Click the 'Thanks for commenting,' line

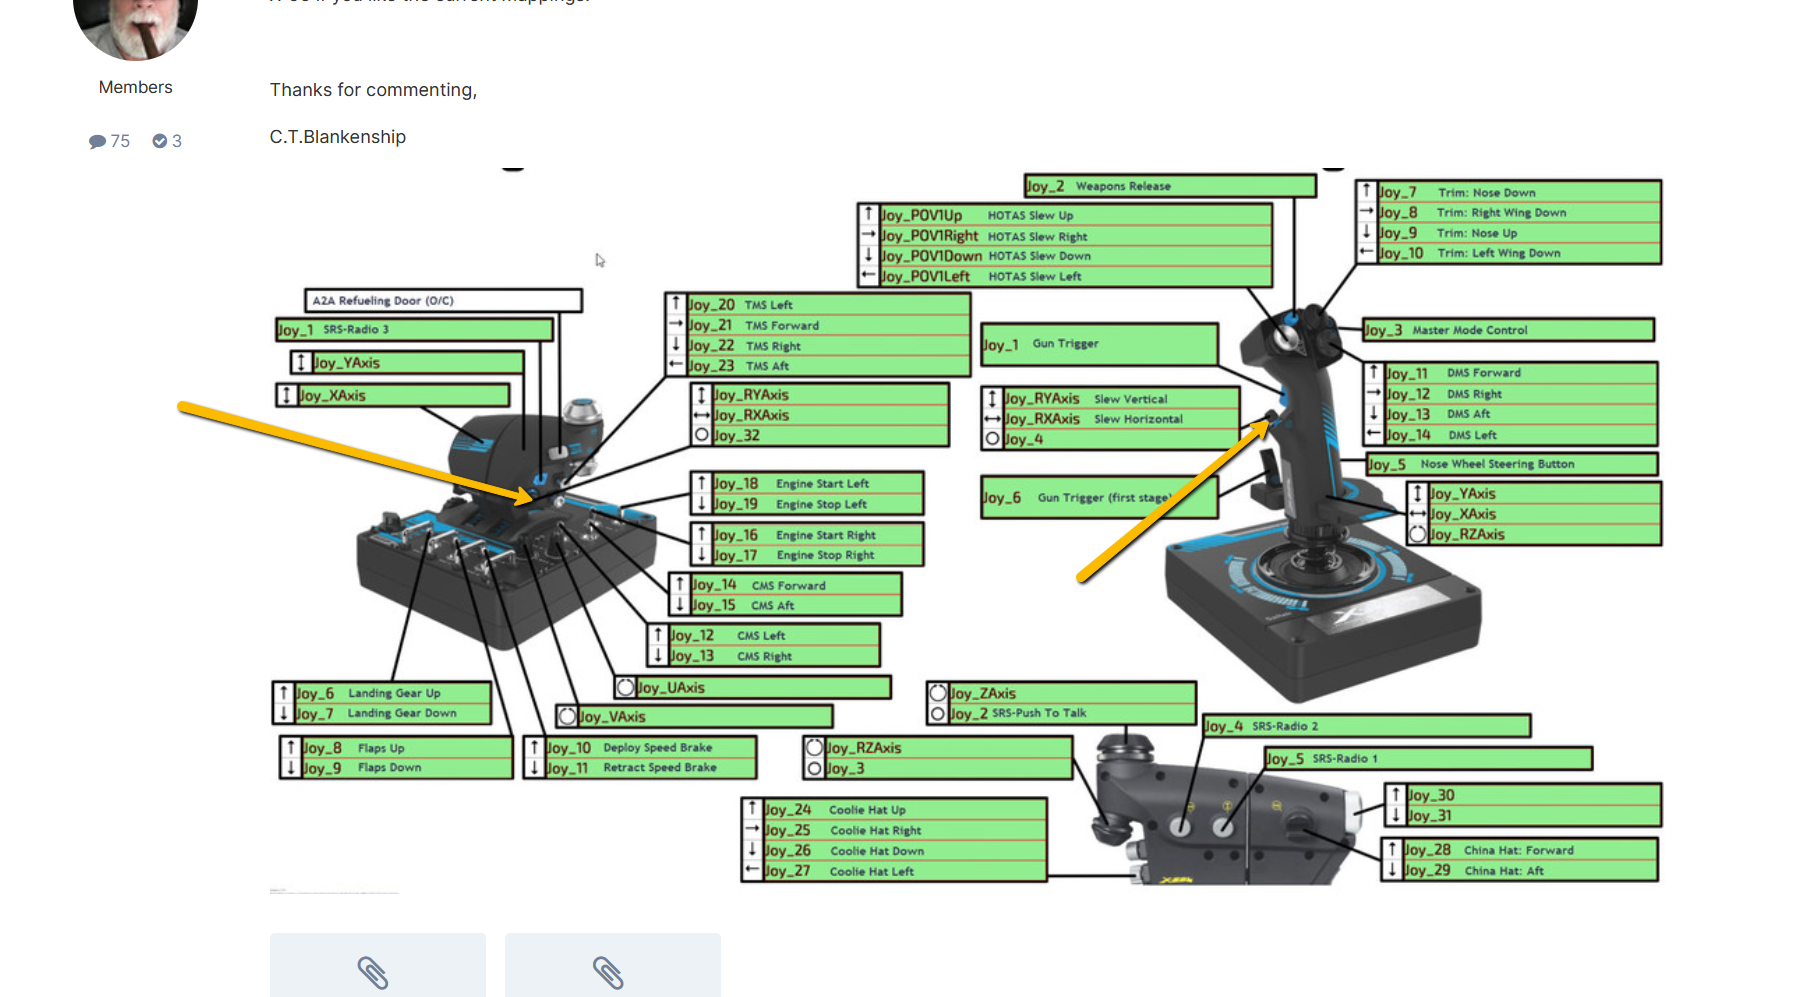point(373,90)
